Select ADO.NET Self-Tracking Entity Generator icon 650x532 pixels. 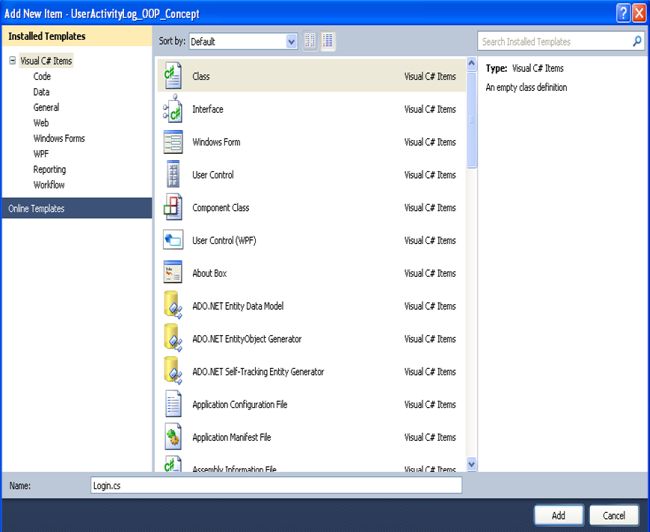click(x=172, y=371)
